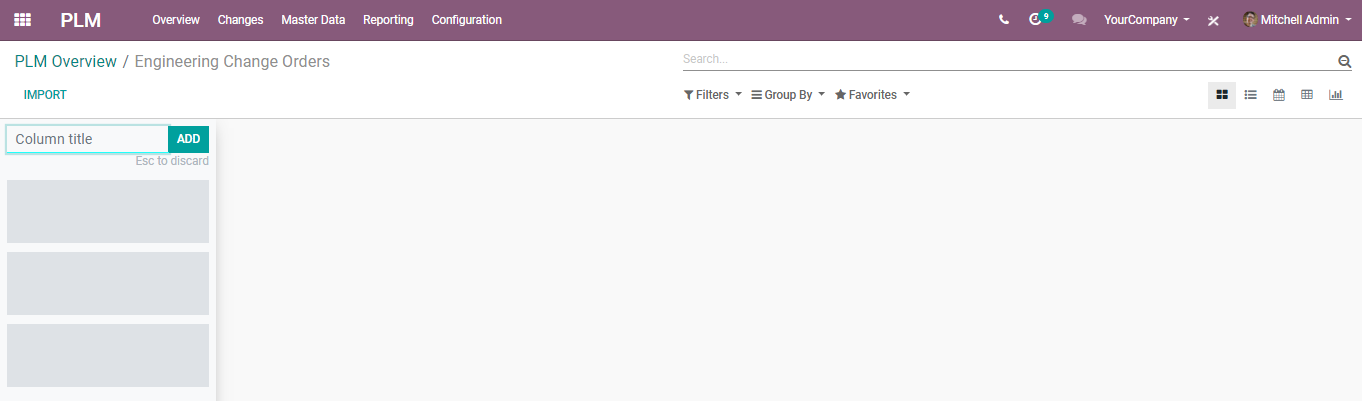Viewport: 1362px width, 401px height.
Task: Click the Import button
Action: (45, 95)
